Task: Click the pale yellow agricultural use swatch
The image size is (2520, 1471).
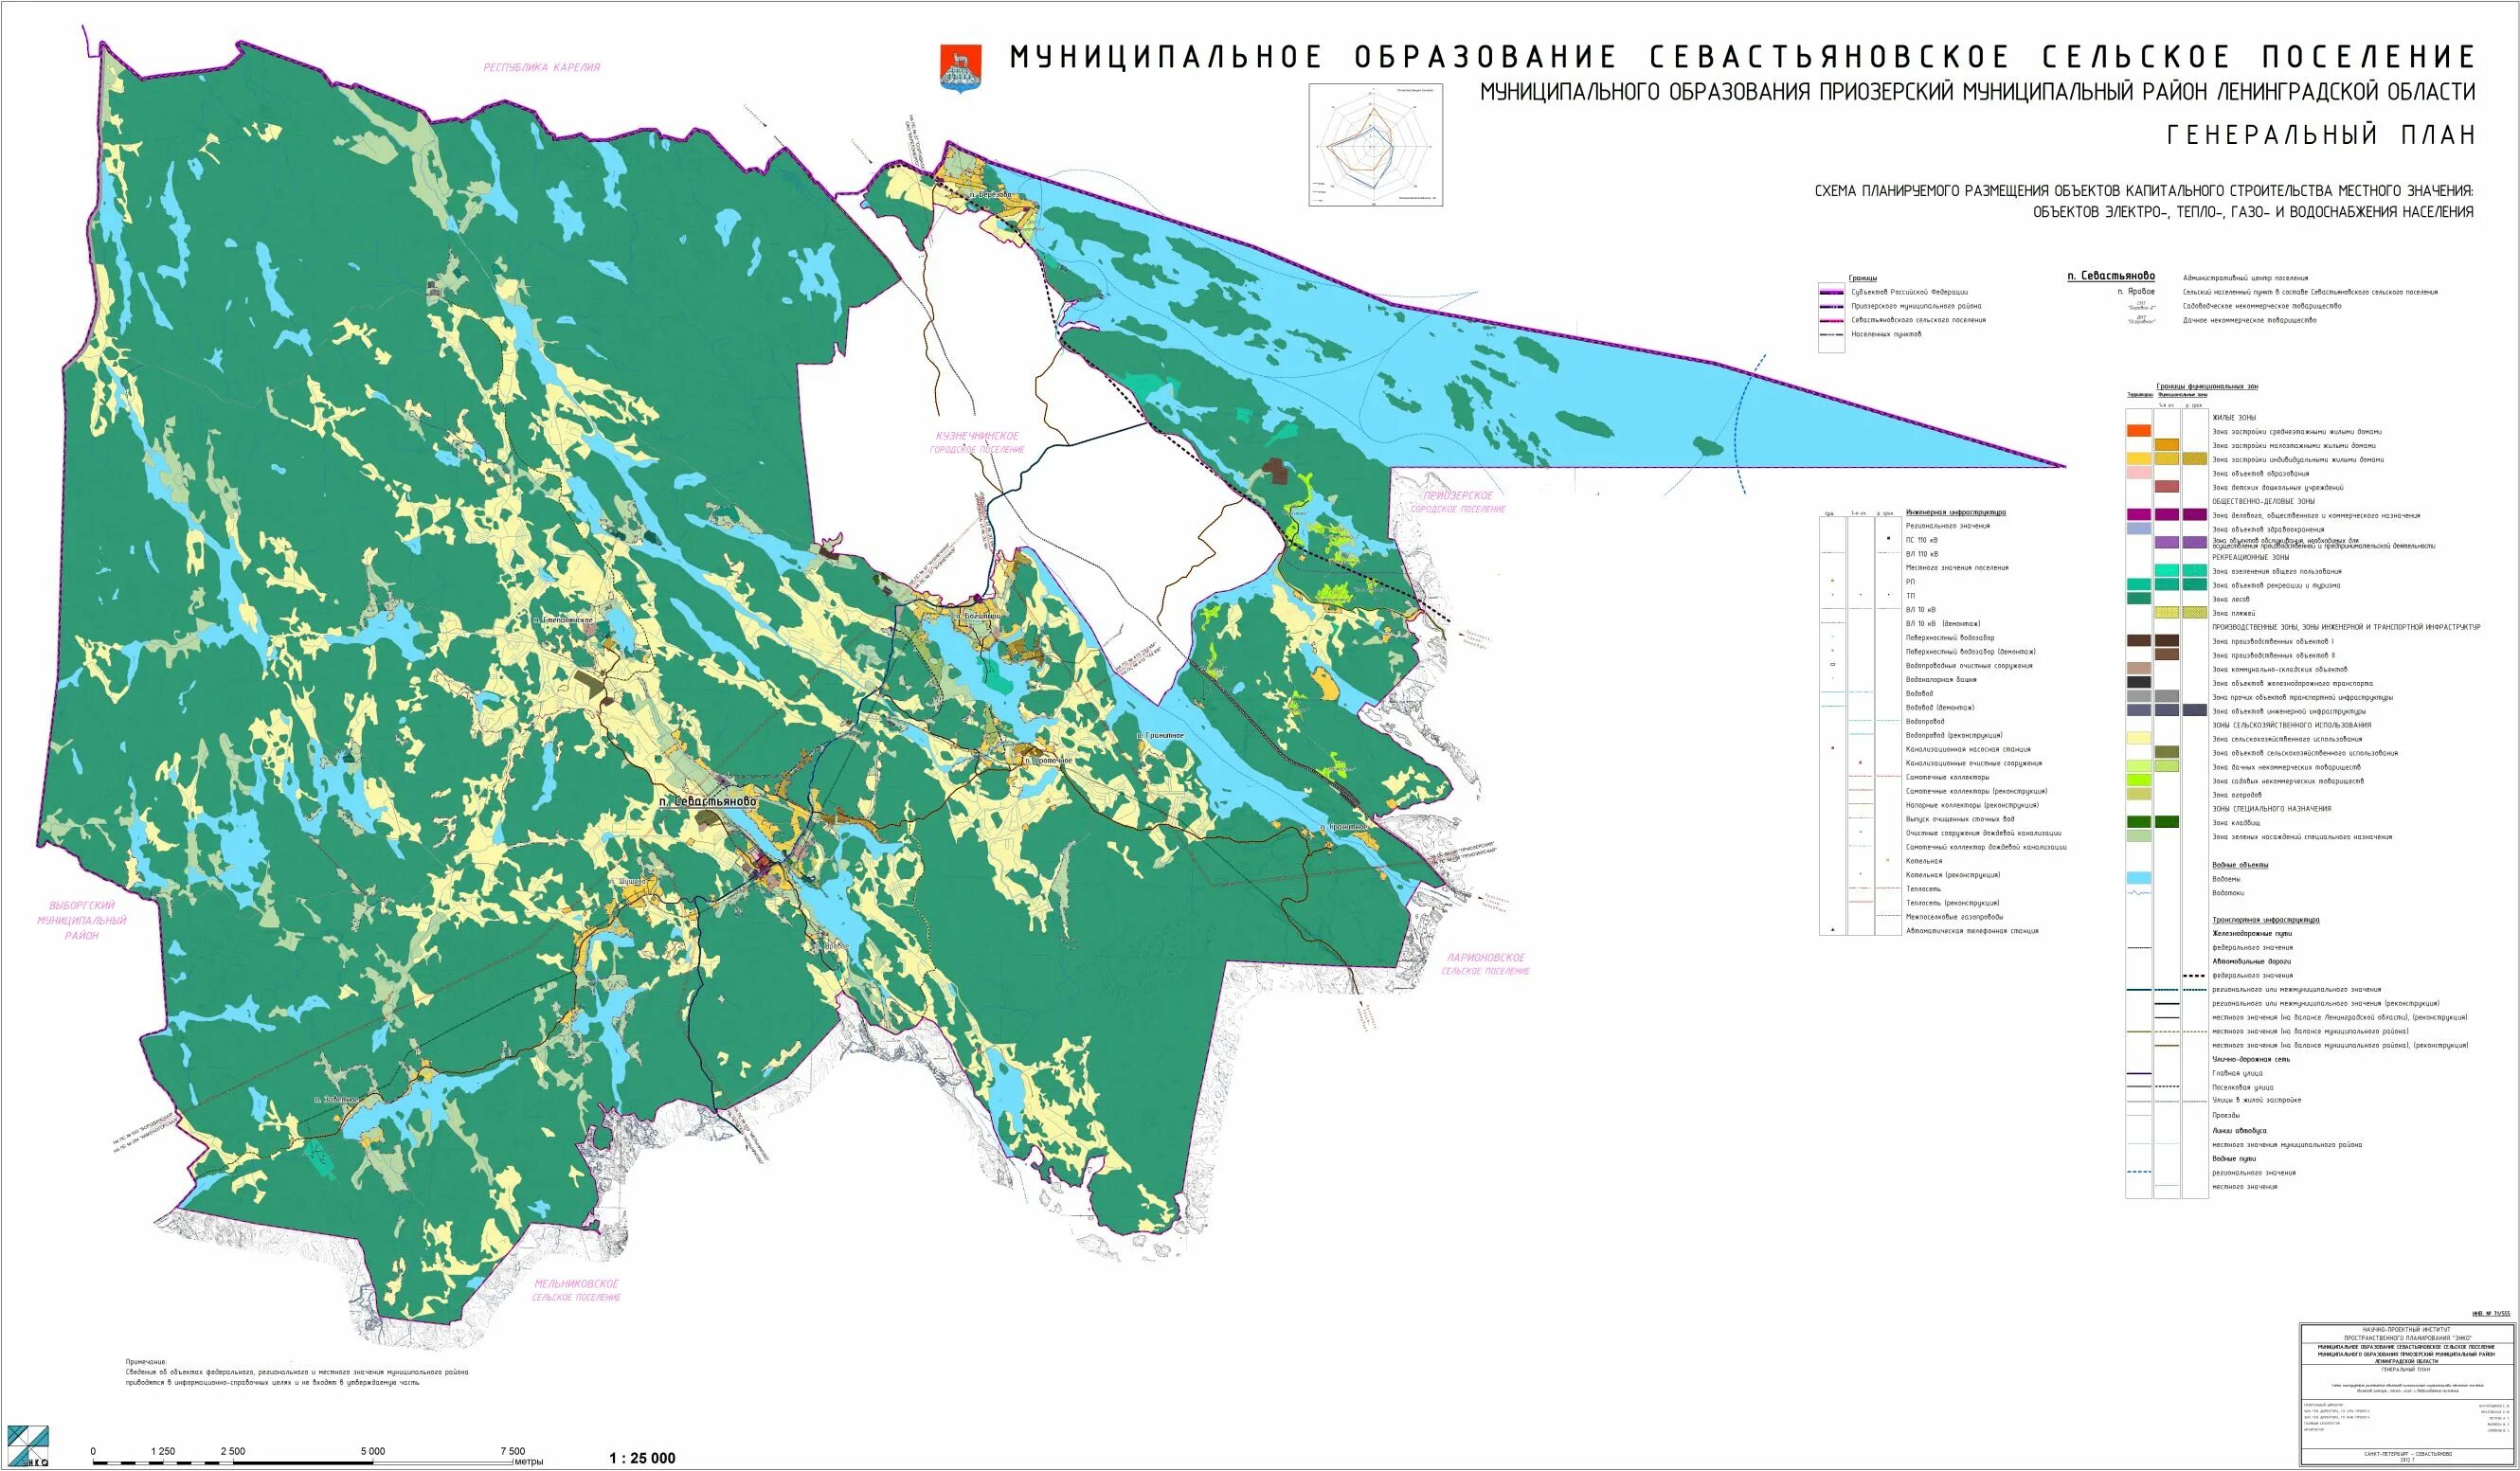Action: pos(2139,738)
